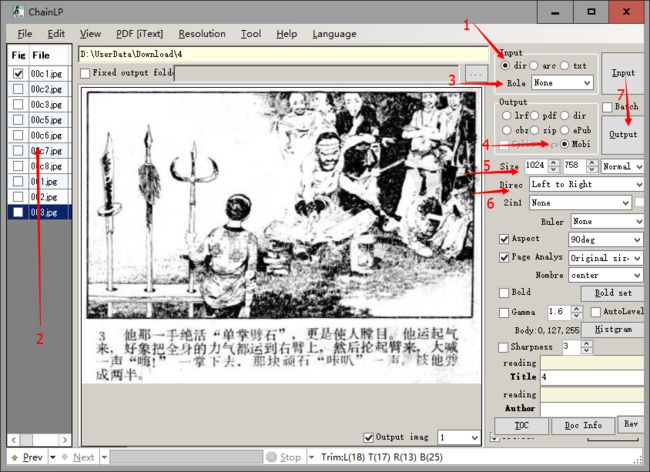Toggle the Batch checkbox

click(607, 107)
